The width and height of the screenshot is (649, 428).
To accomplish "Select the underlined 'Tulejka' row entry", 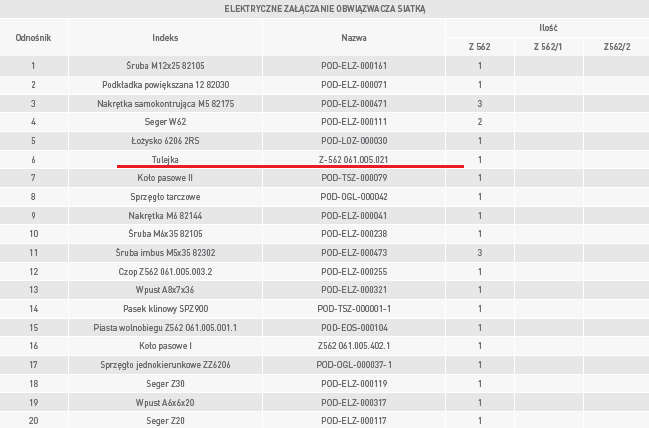I will point(165,159).
